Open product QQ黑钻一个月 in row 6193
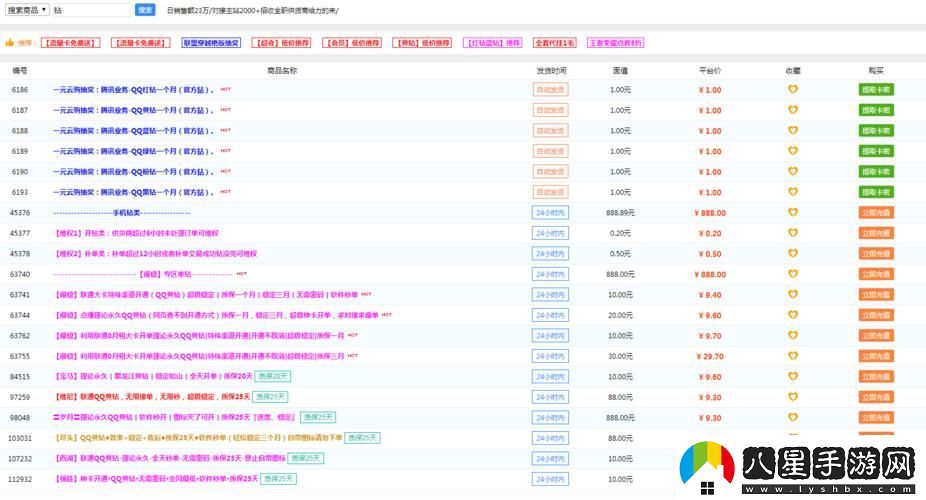The height and width of the screenshot is (500, 926). point(134,192)
